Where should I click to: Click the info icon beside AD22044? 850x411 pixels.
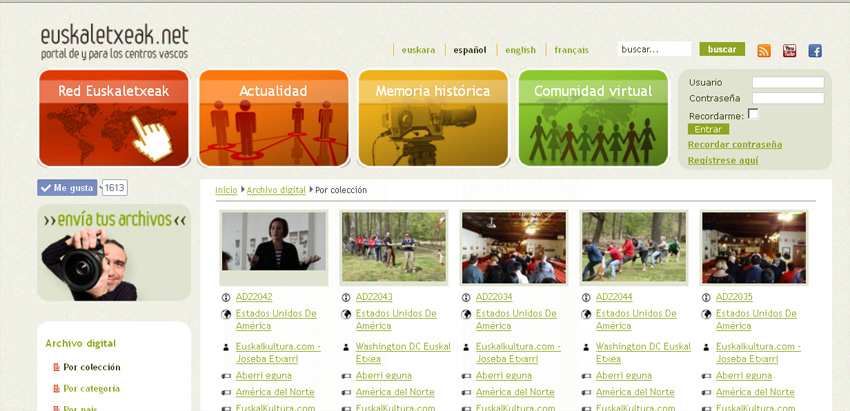[586, 297]
